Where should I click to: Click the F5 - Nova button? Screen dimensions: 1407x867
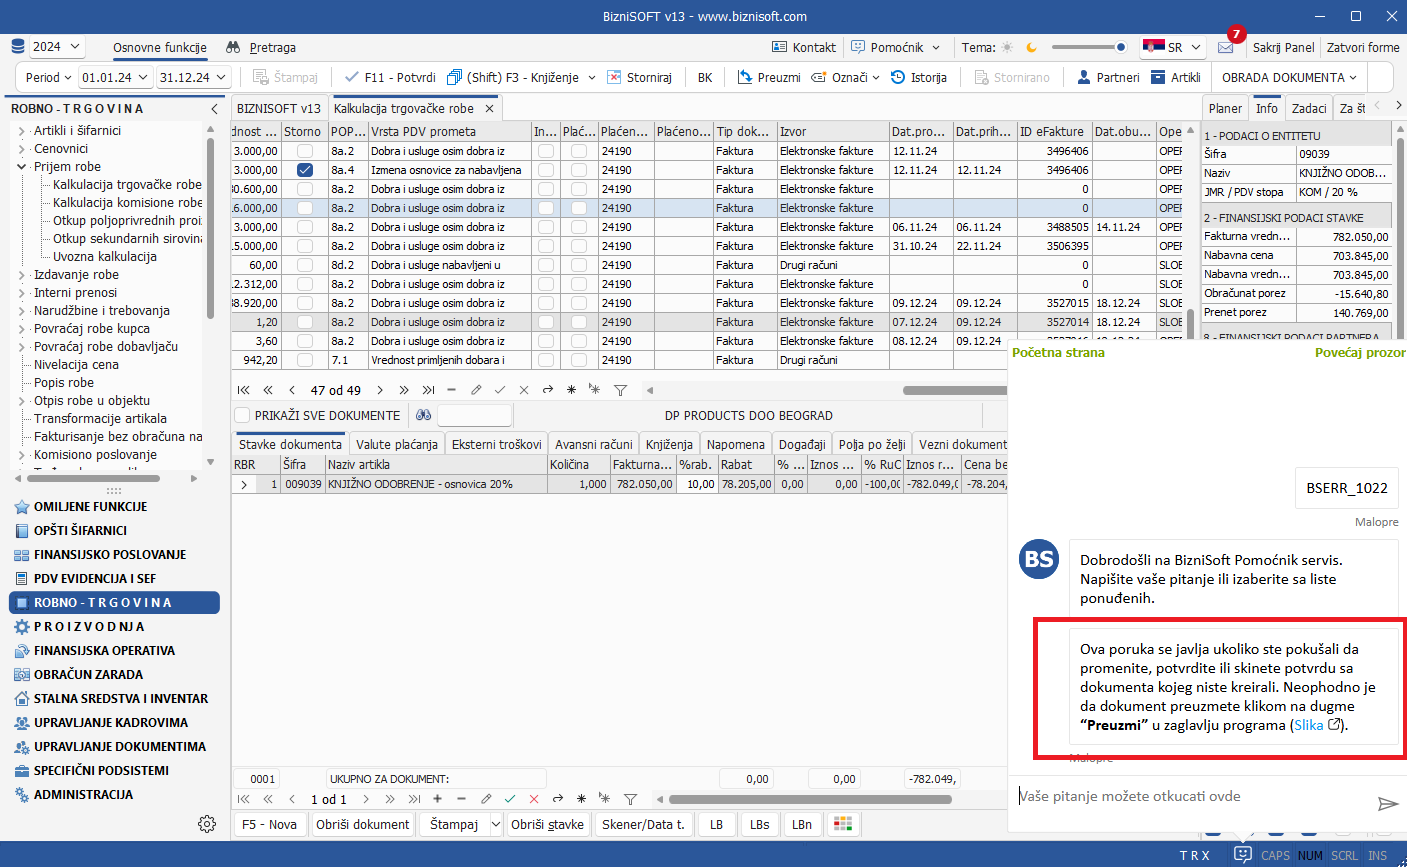[269, 824]
